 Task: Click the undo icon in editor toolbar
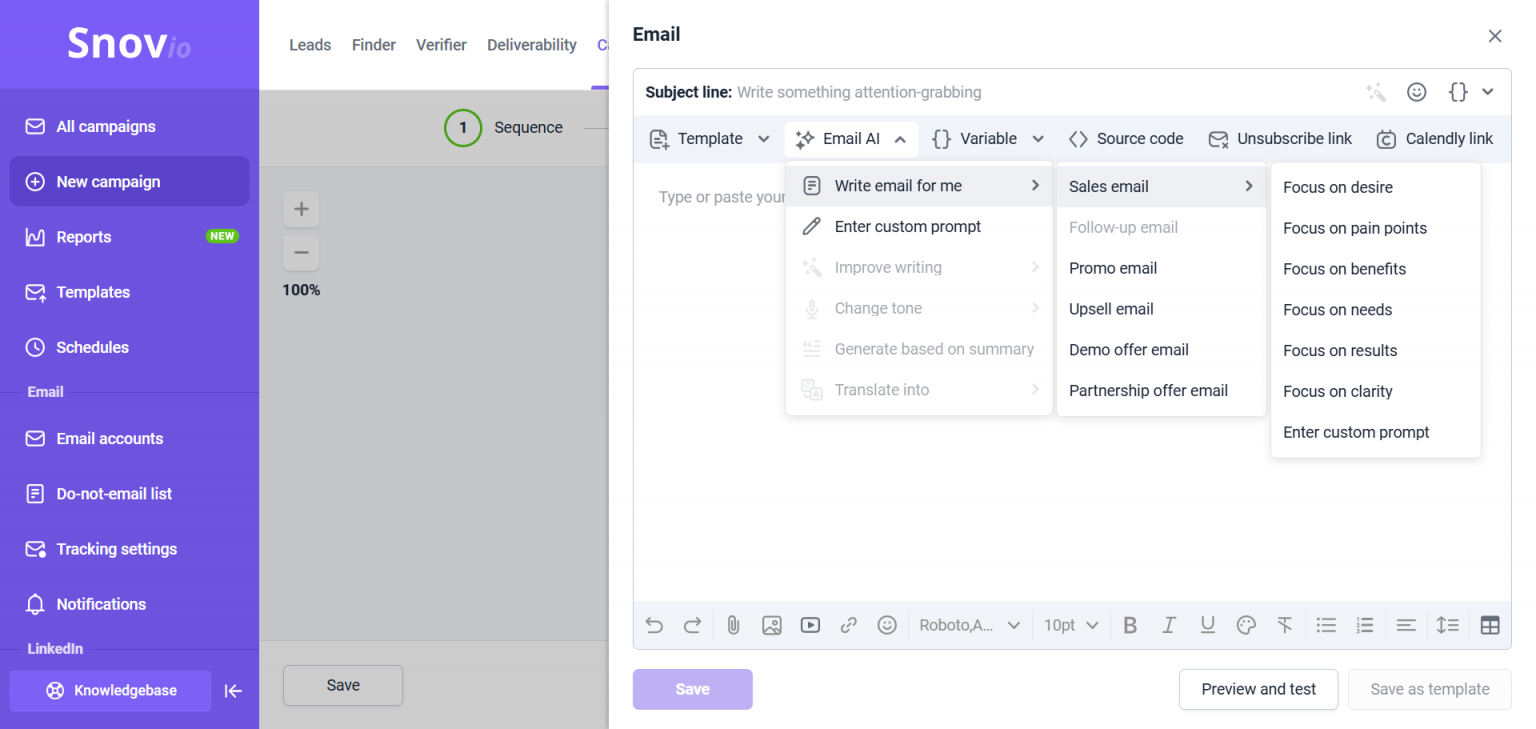654,625
